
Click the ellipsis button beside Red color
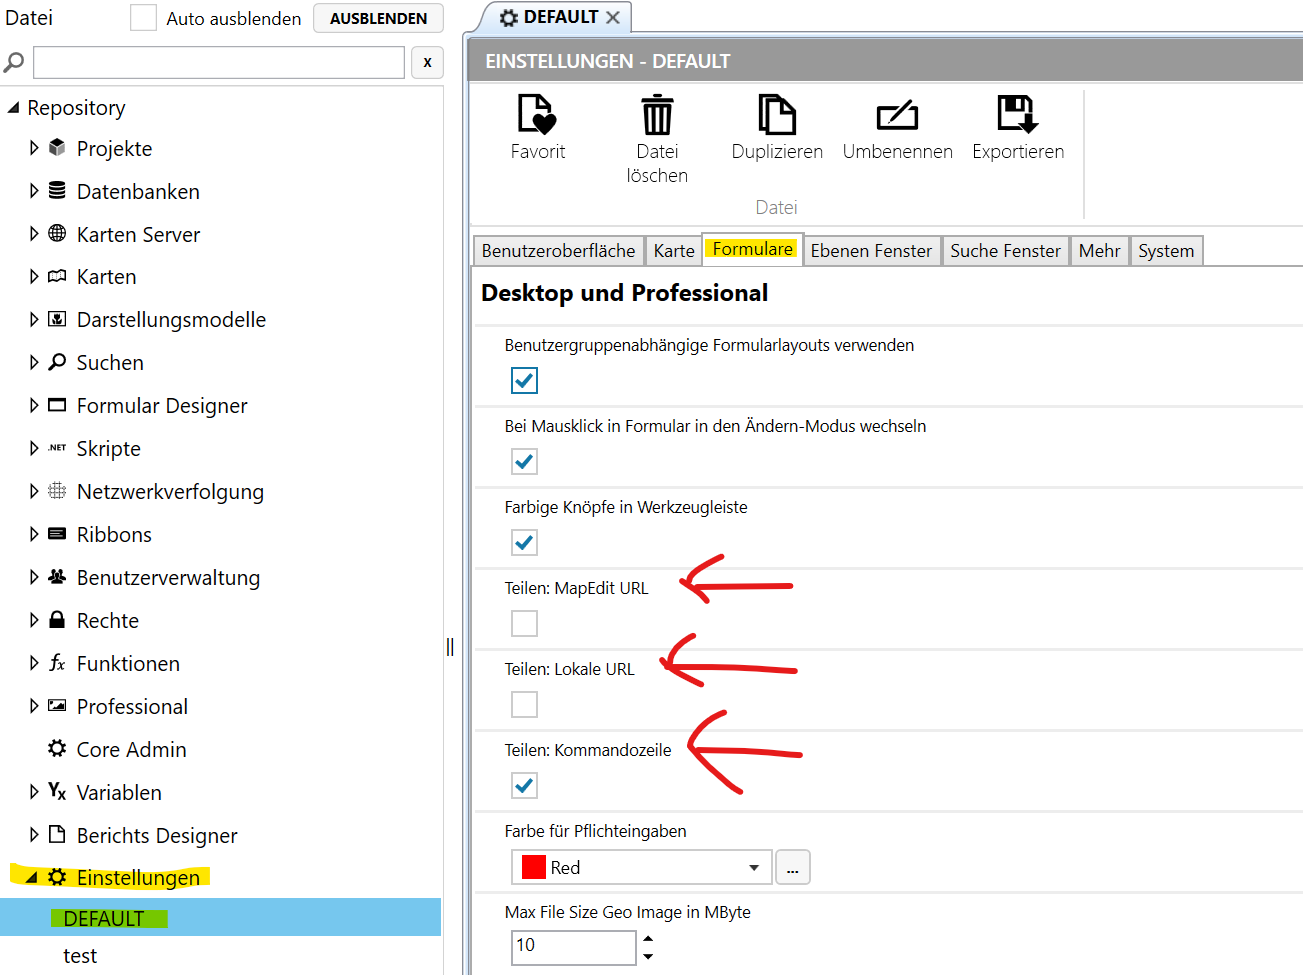pos(792,867)
